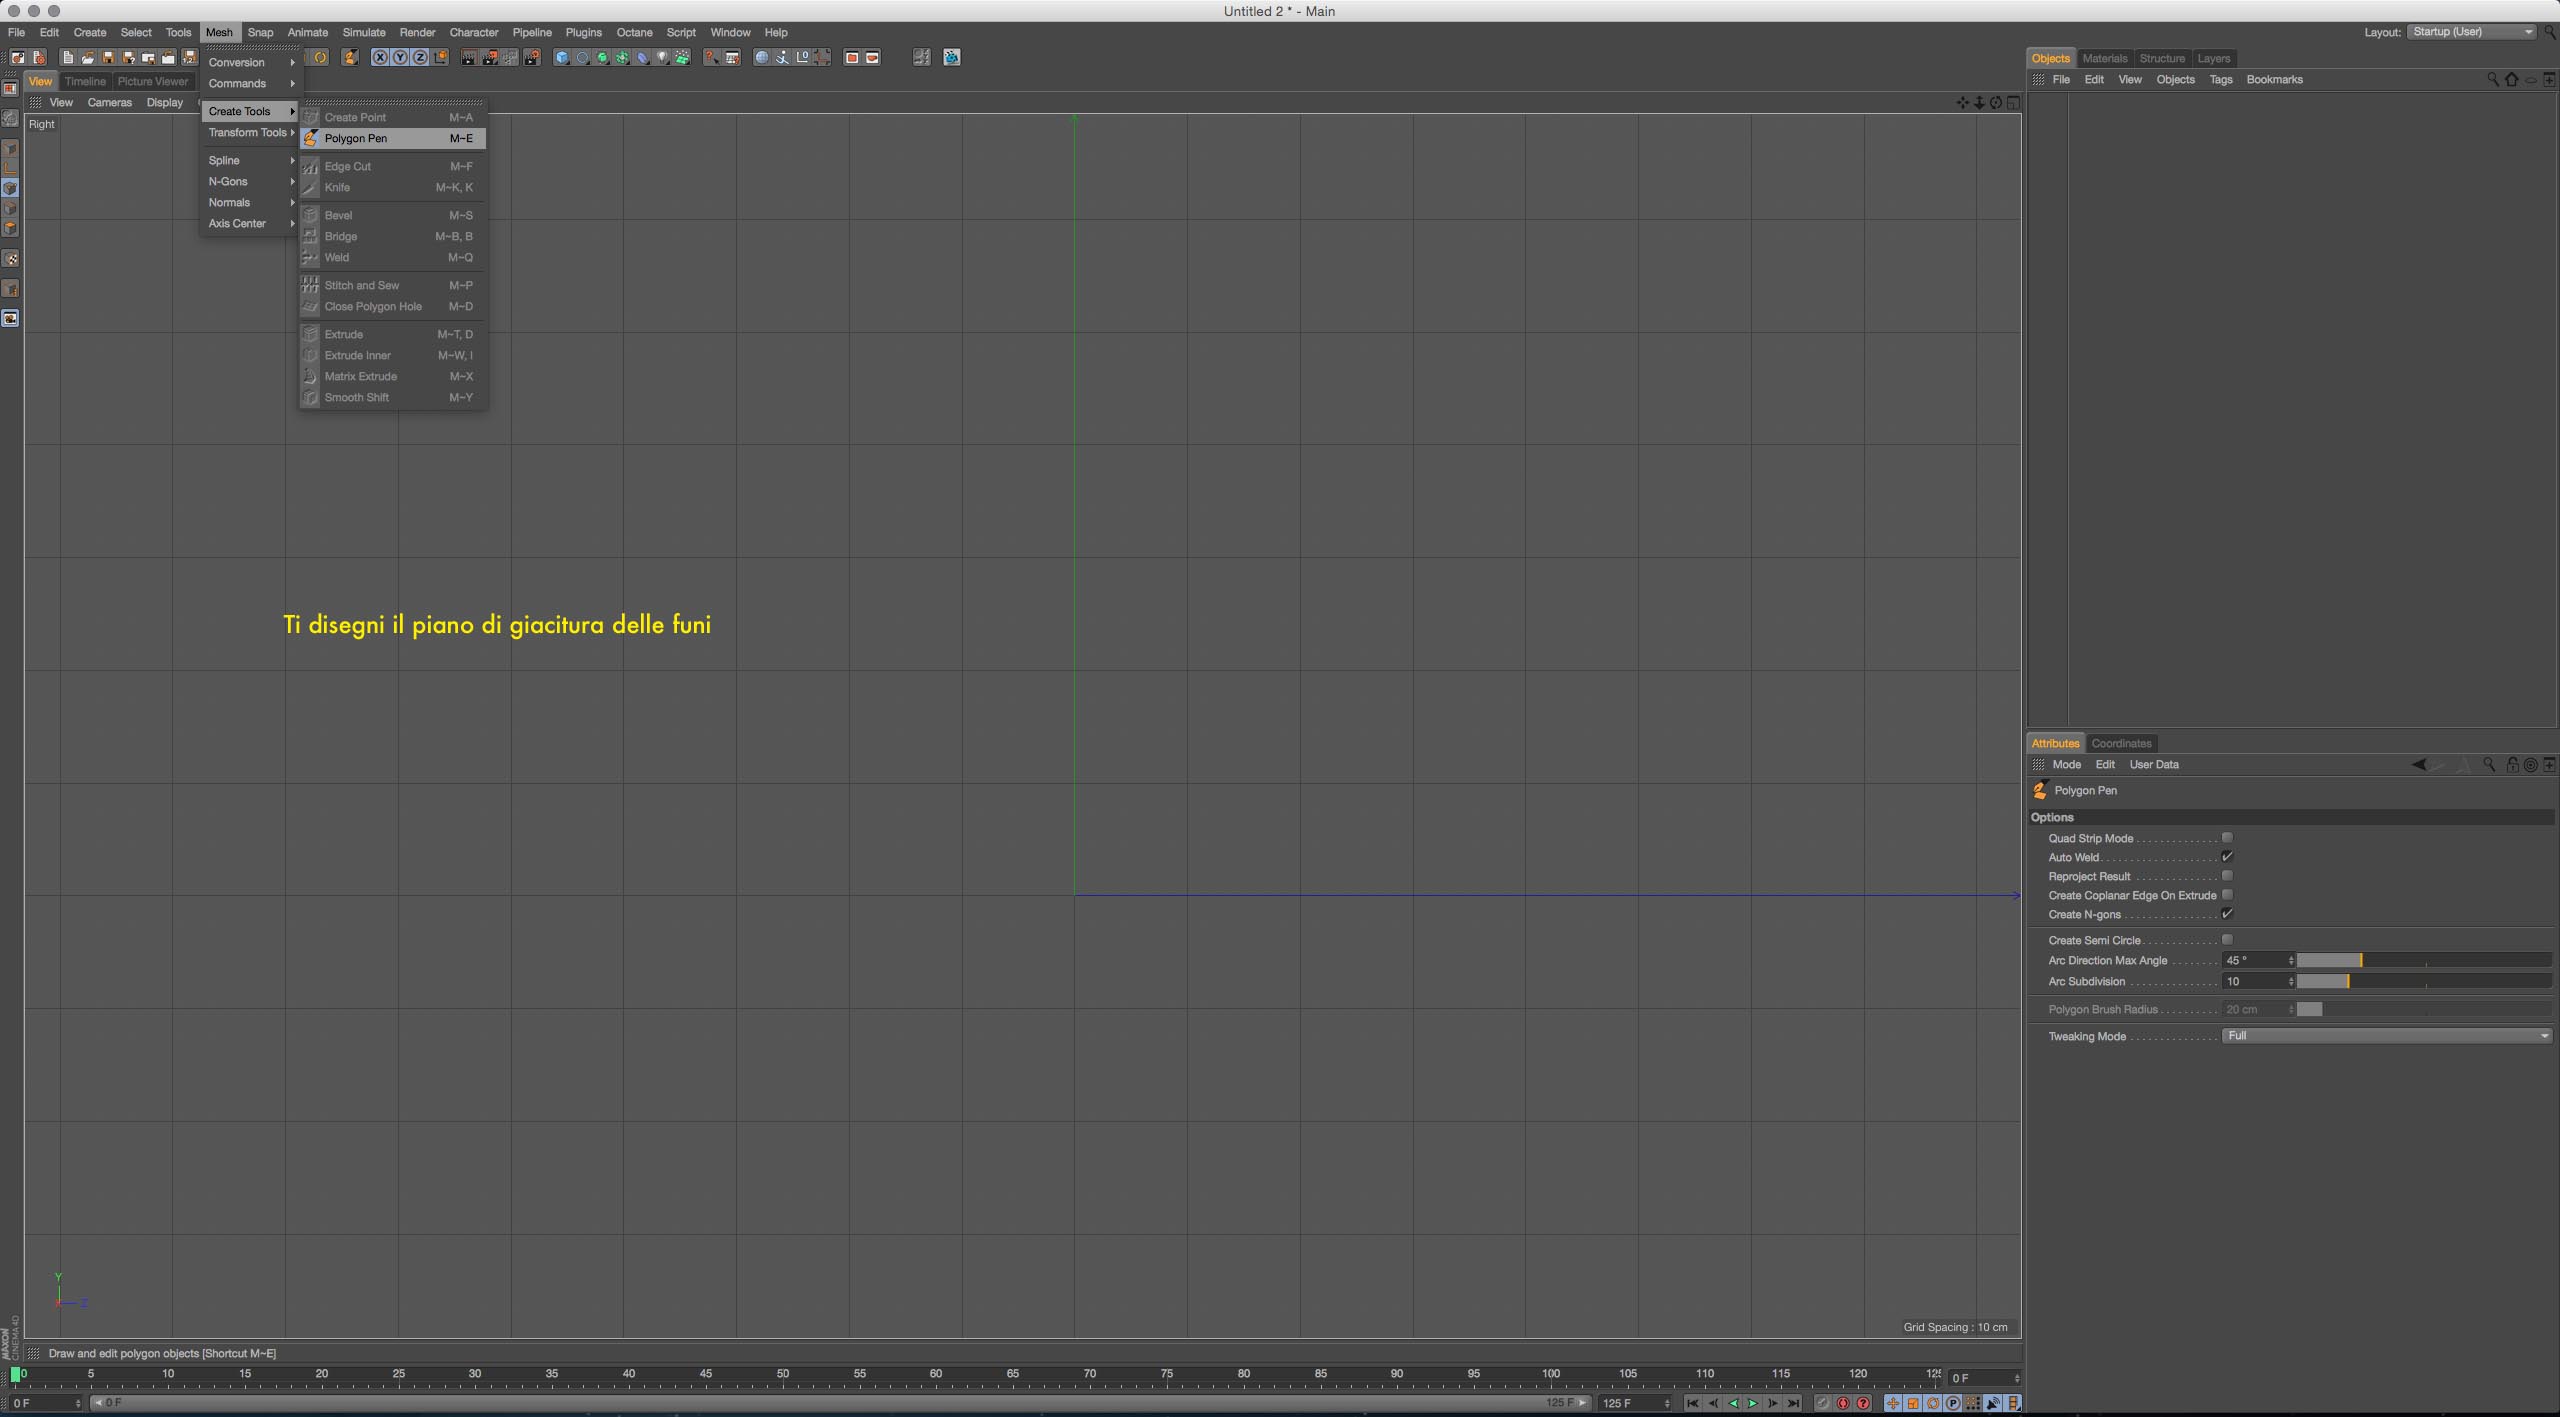Click the Light object toolbar icon
This screenshot has height=1417, width=2560.
[662, 58]
